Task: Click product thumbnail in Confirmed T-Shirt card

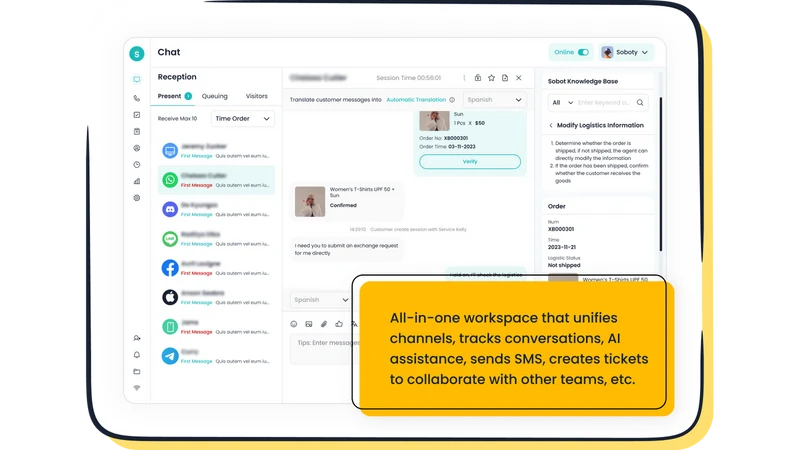Action: click(310, 202)
